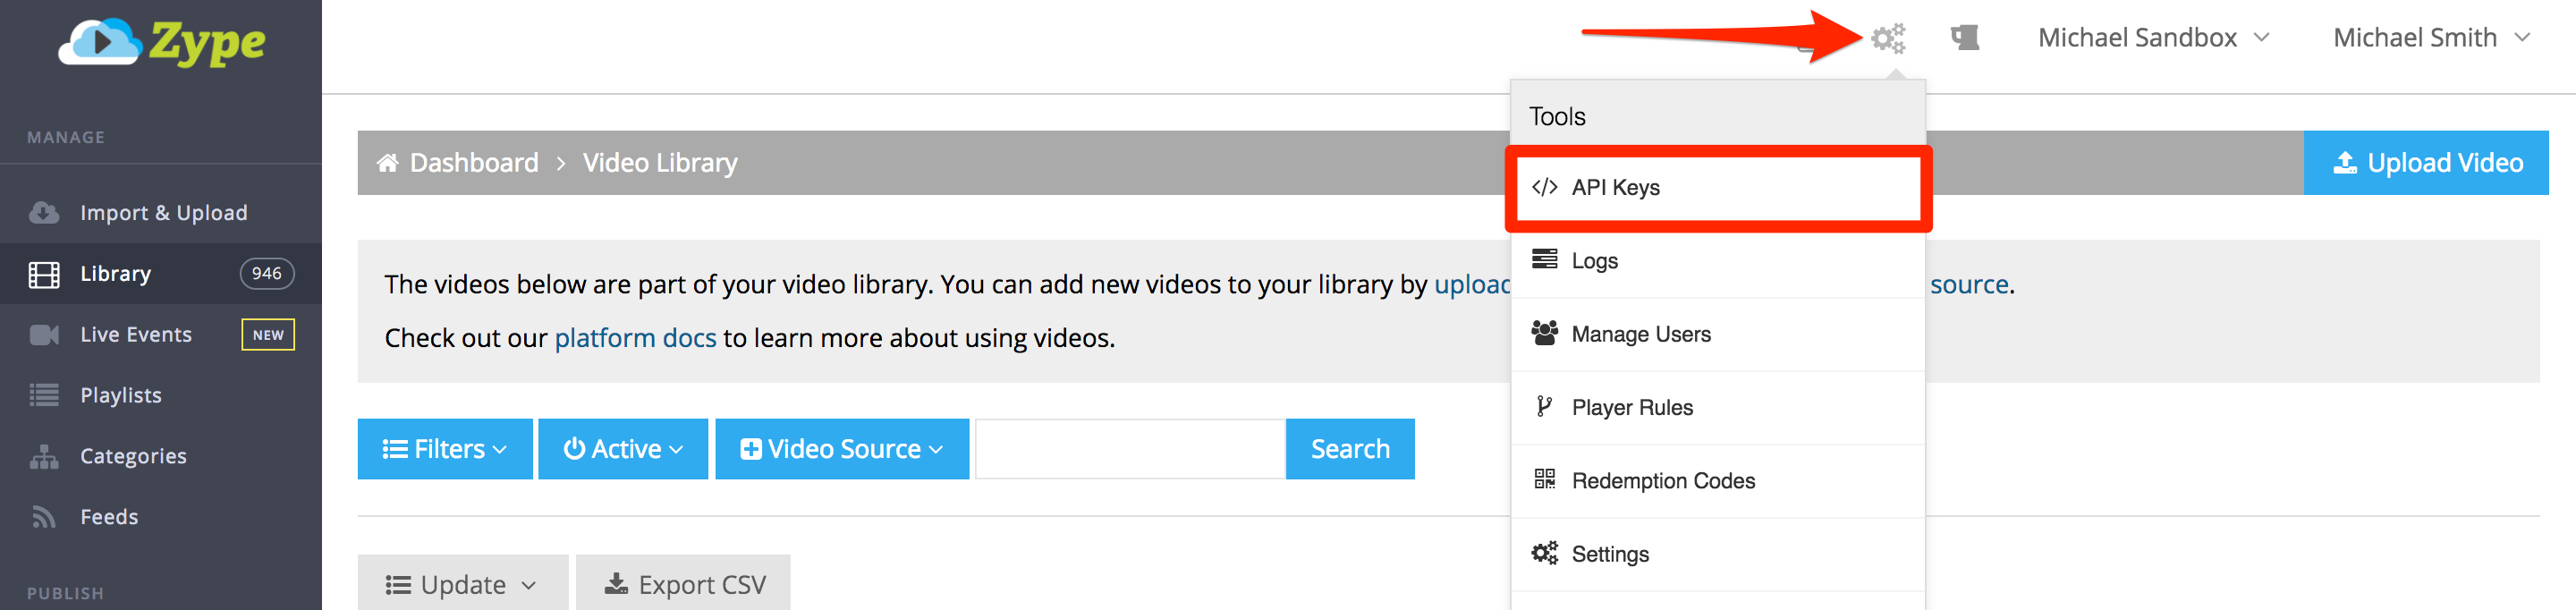The width and height of the screenshot is (2576, 610).
Task: Choose Manage Users in Tools menu
Action: pos(1640,335)
